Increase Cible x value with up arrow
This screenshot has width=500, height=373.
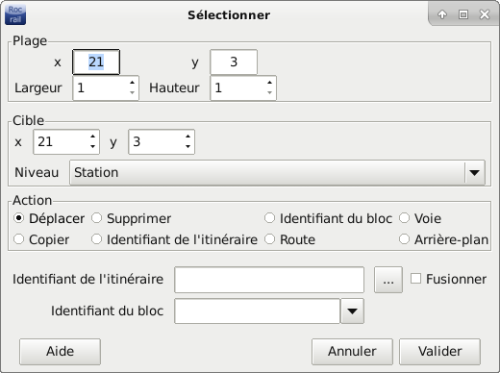point(93,137)
